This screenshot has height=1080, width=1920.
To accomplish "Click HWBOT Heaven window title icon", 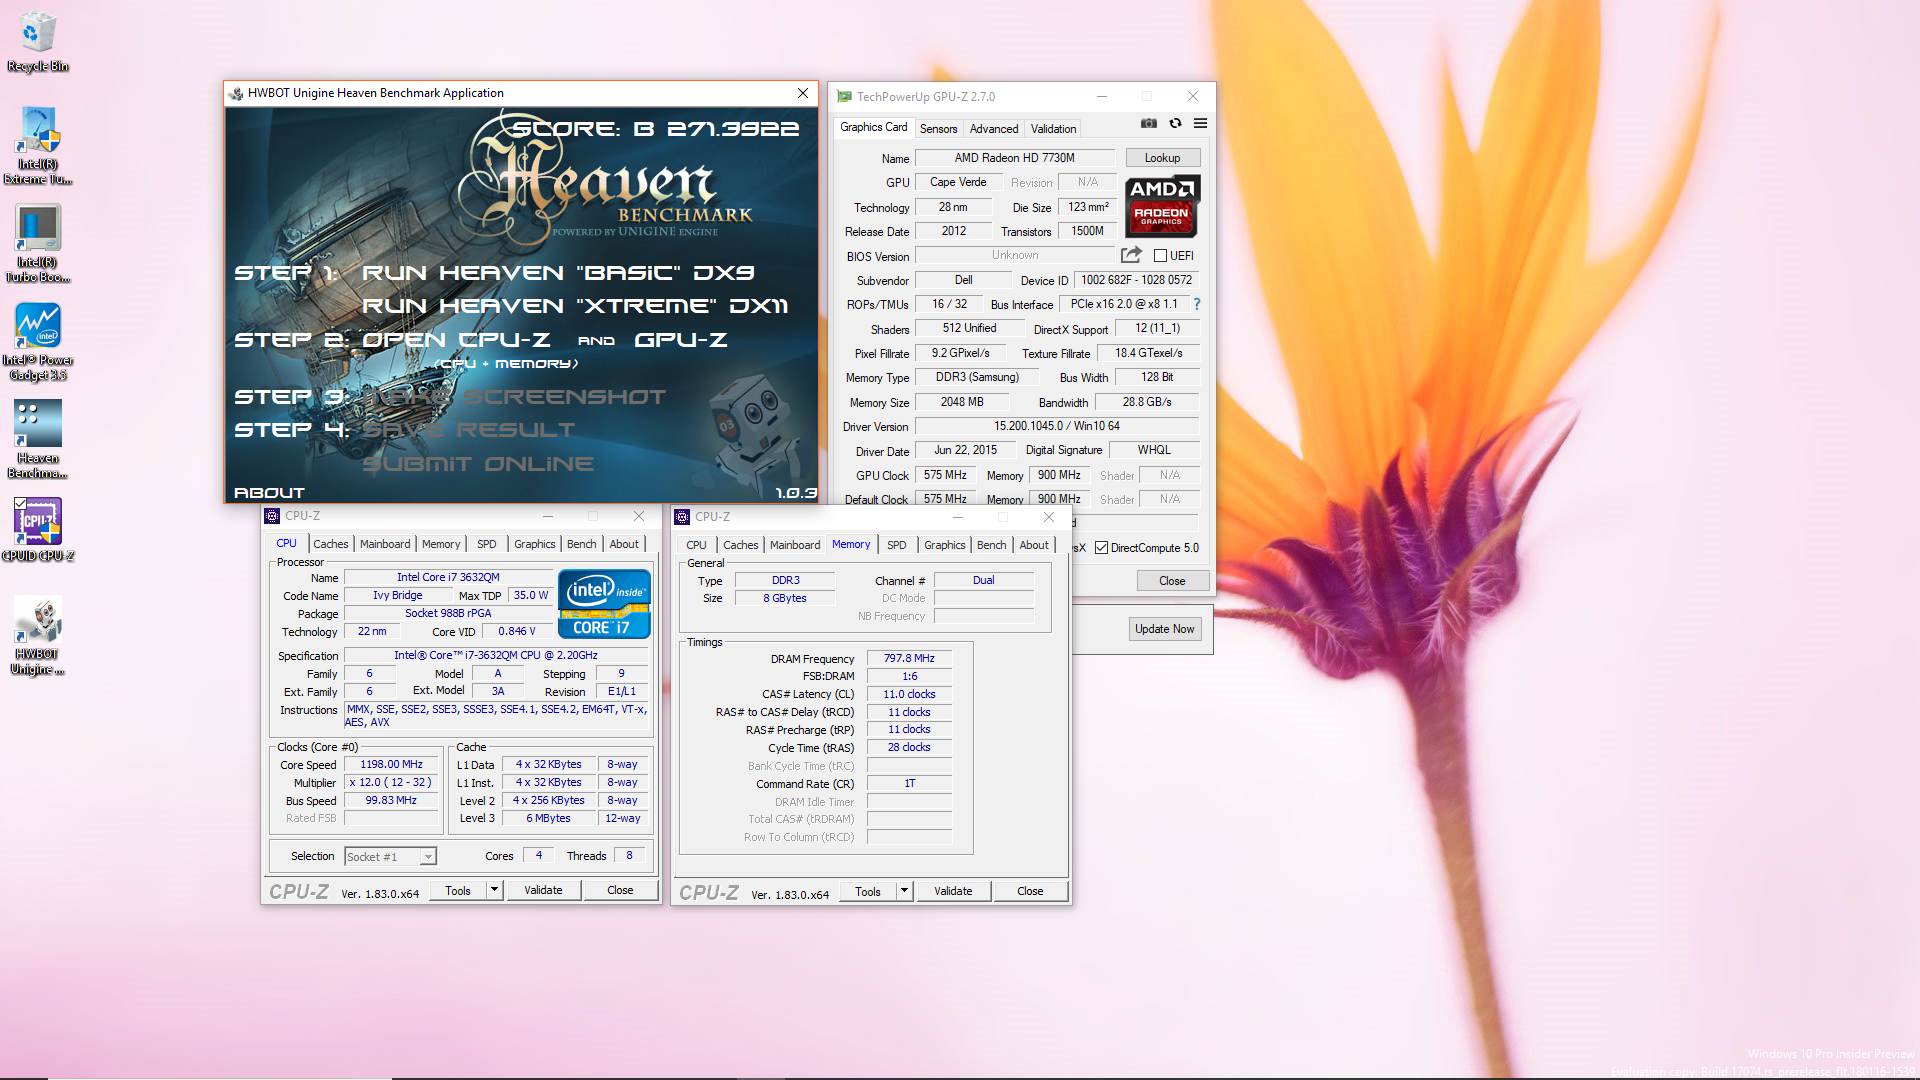I will coord(236,93).
